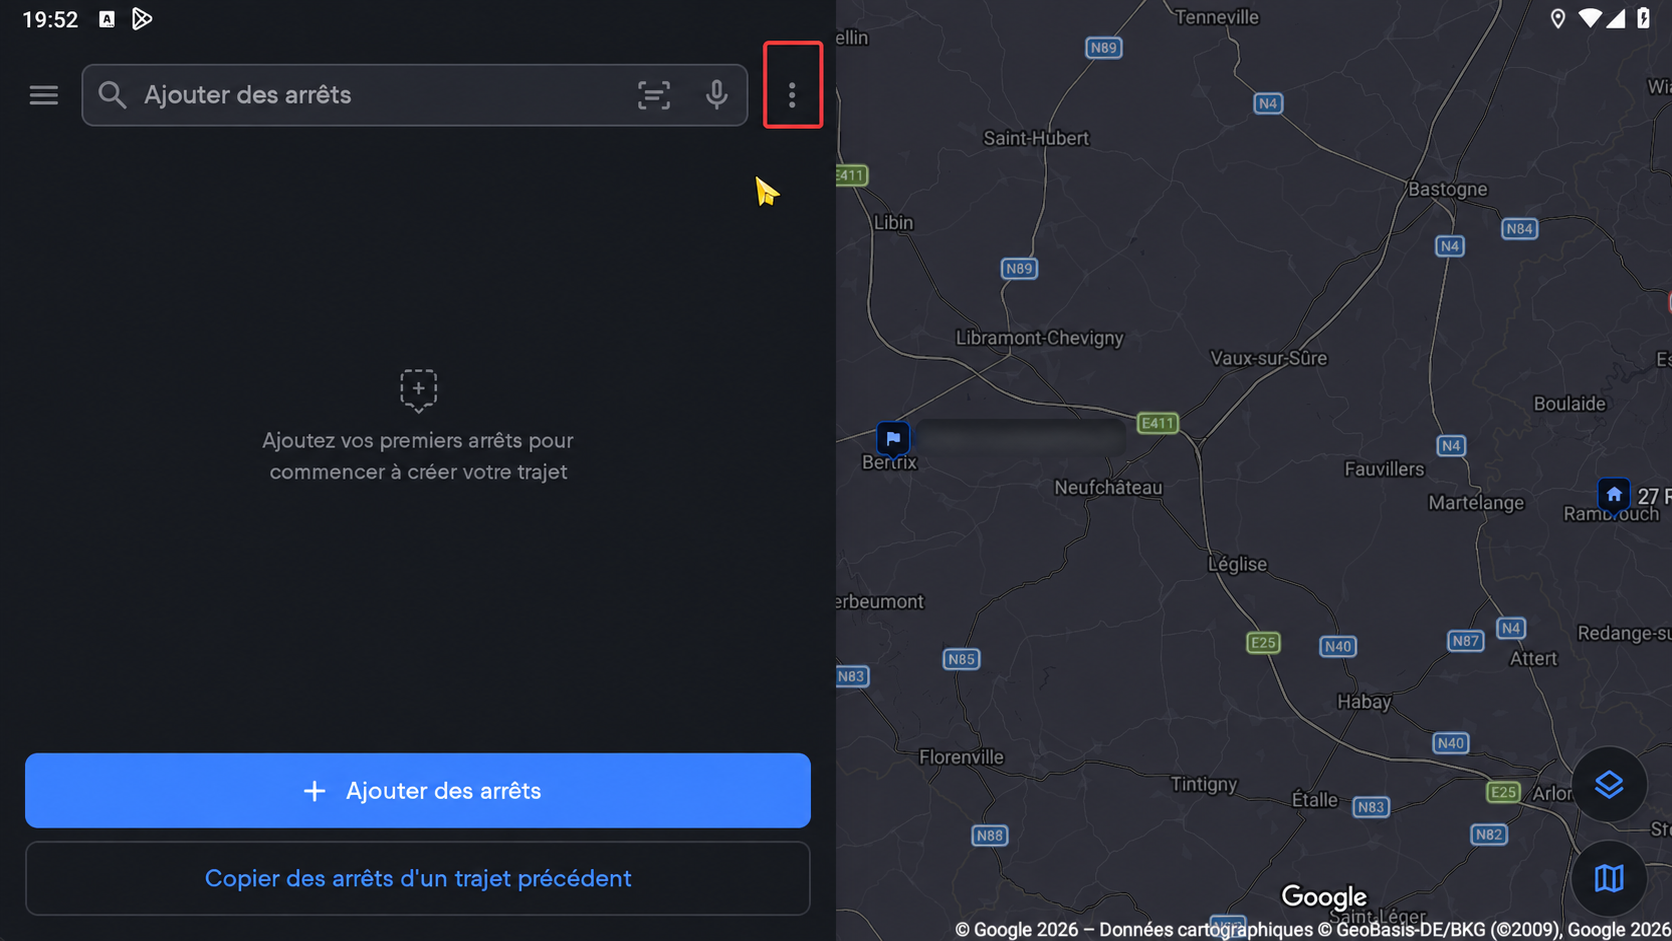Tap the barcode scan icon in search bar
Screen dimensions: 1672x941
pos(654,95)
